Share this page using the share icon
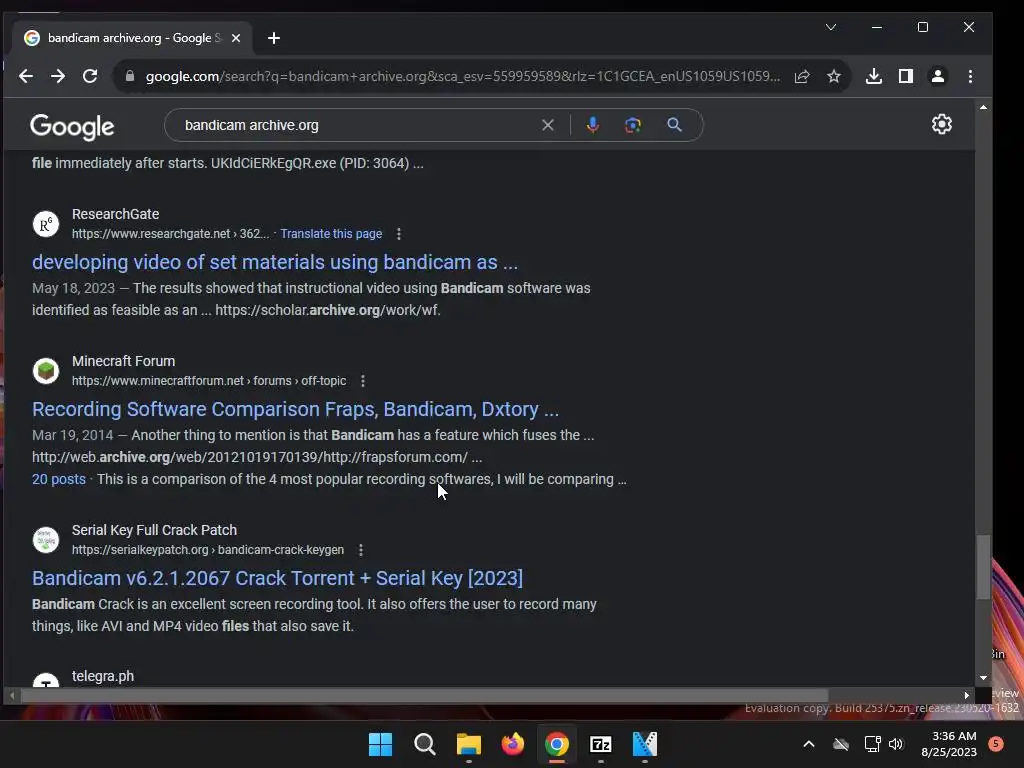The height and width of the screenshot is (768, 1024). tap(802, 76)
